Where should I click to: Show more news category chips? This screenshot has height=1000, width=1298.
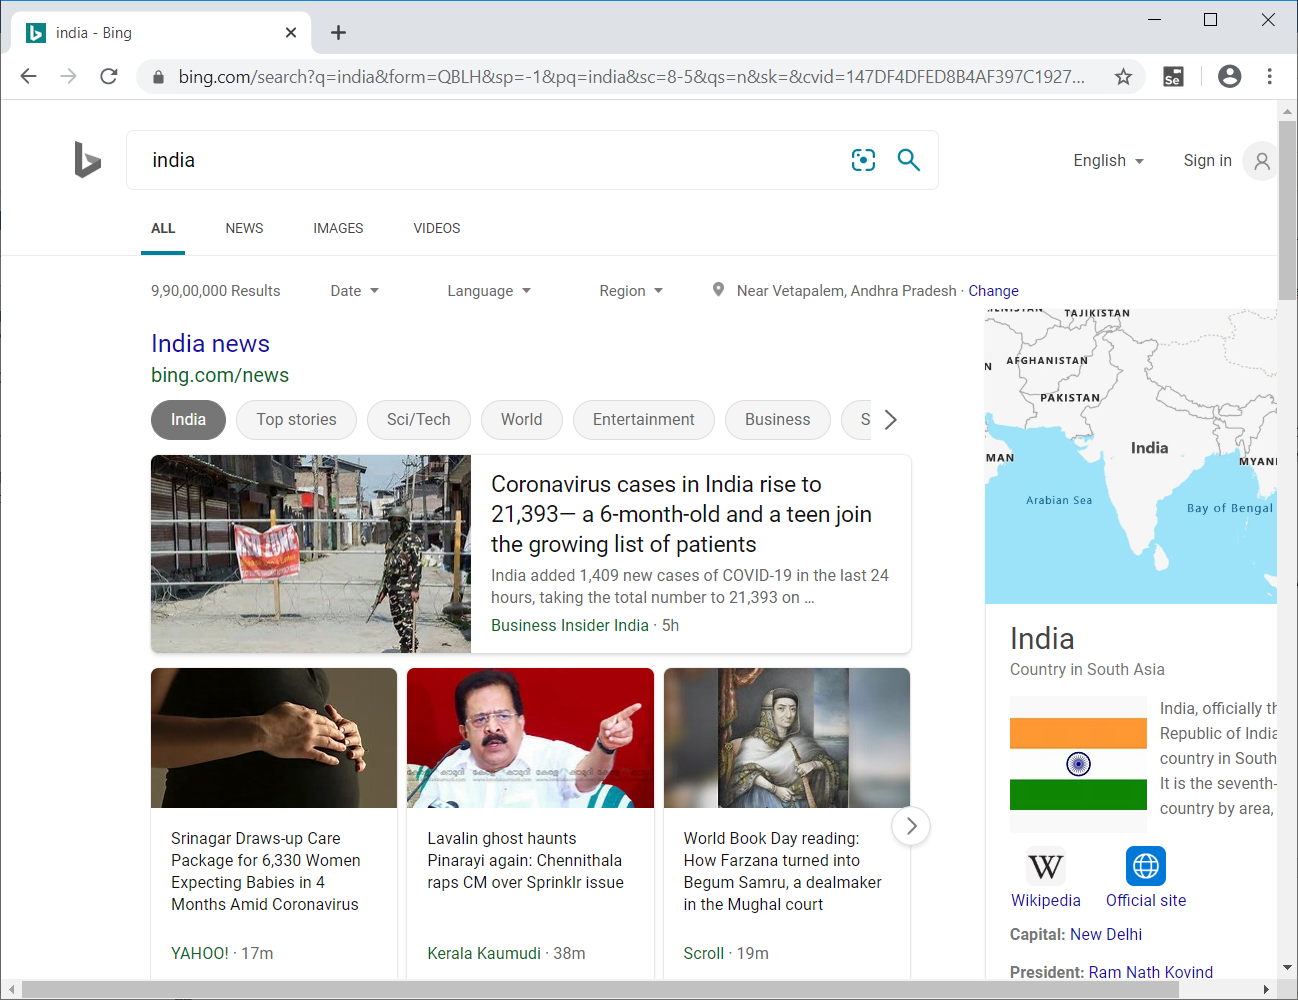pyautogui.click(x=891, y=420)
